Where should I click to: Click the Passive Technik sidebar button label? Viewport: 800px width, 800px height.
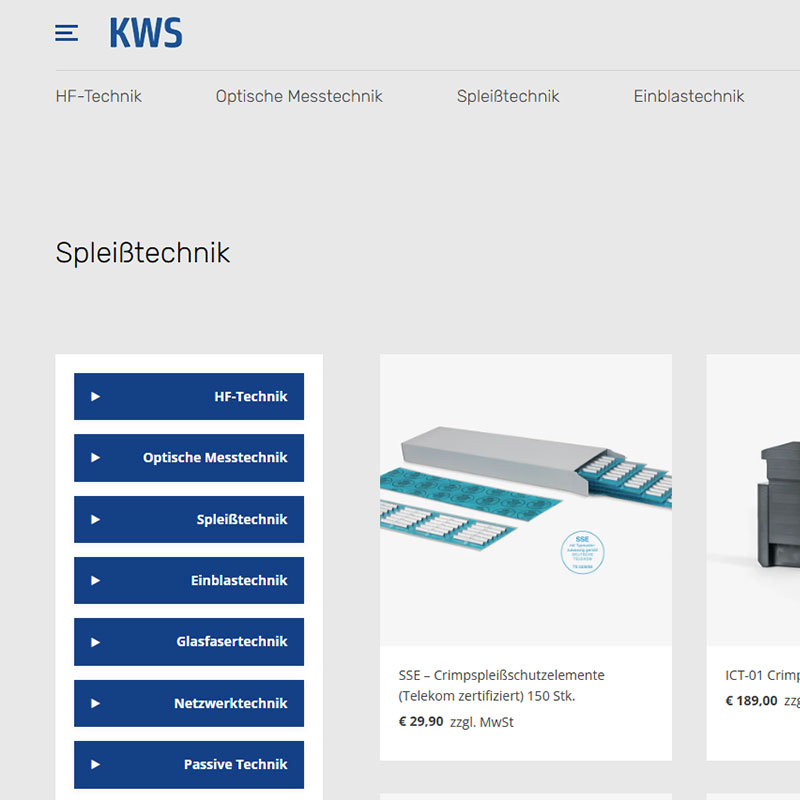click(x=235, y=765)
